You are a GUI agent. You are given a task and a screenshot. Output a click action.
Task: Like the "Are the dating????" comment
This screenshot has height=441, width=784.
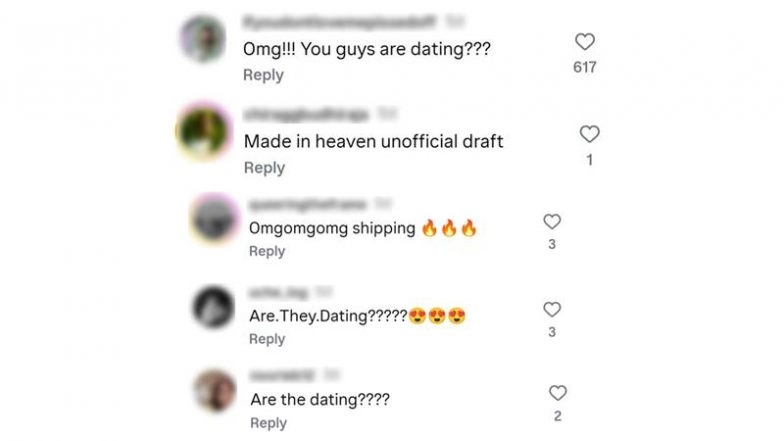[558, 393]
